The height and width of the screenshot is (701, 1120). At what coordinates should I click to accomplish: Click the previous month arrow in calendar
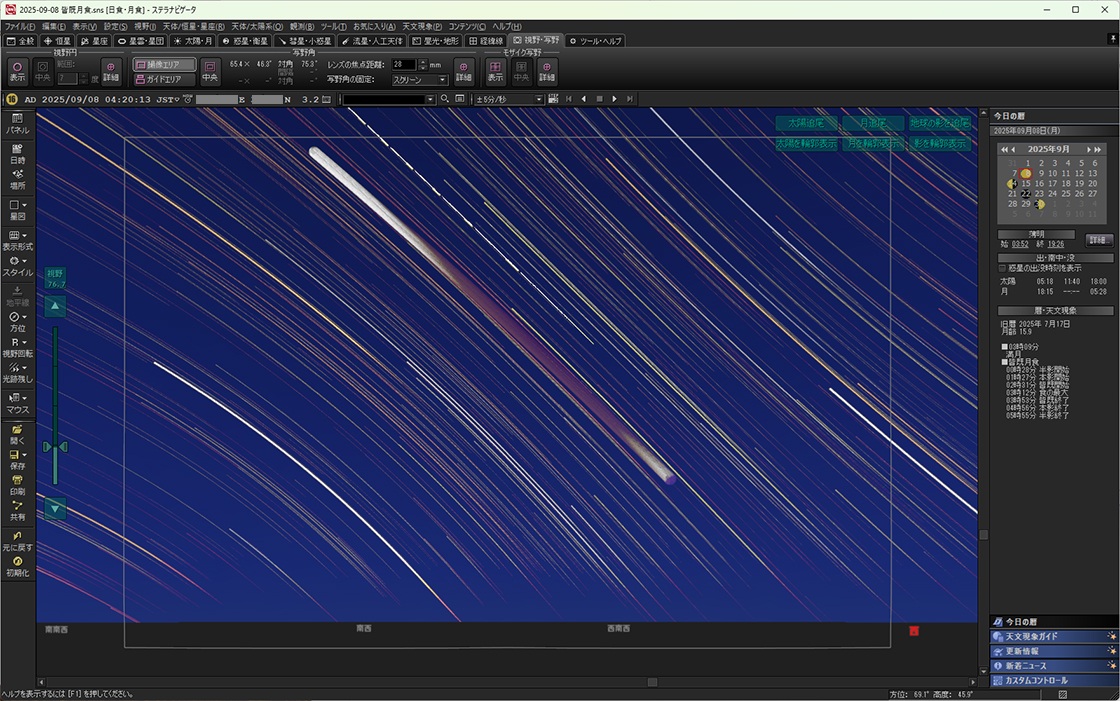1013,149
